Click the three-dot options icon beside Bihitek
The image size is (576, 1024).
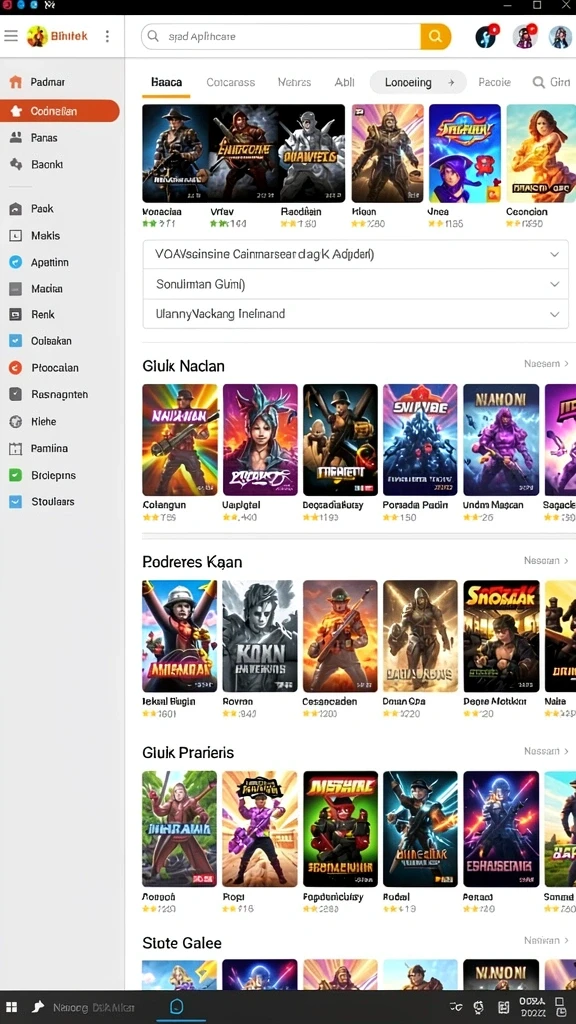point(107,36)
